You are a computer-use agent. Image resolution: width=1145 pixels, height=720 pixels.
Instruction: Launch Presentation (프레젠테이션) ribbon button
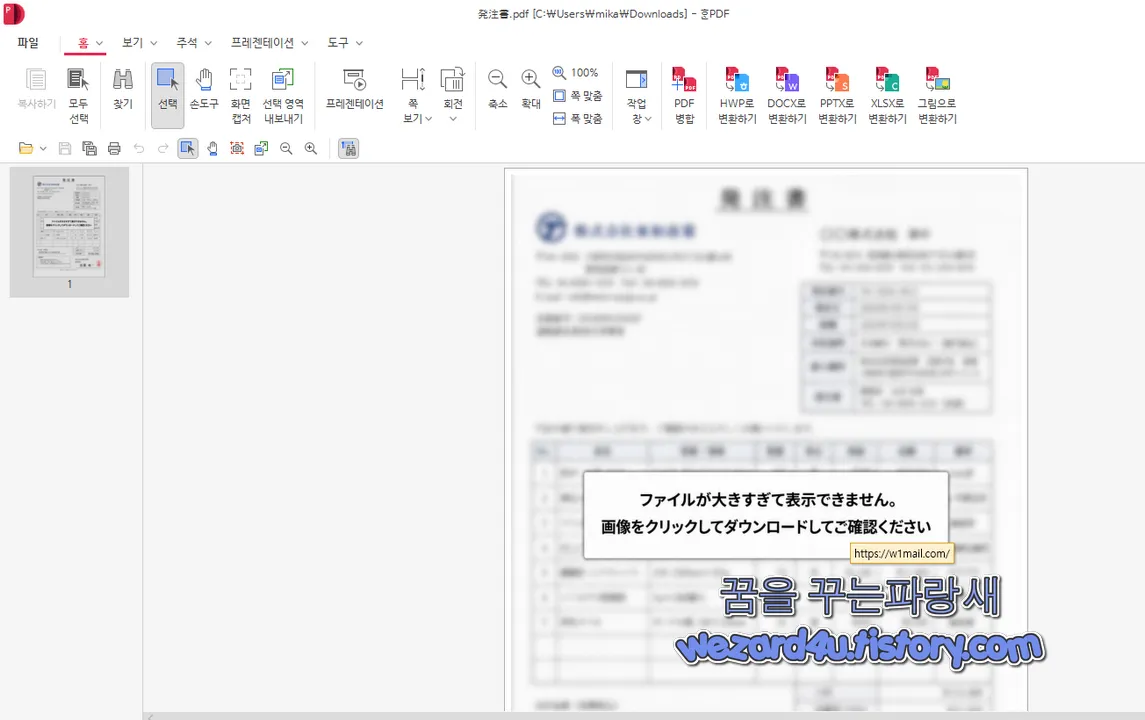click(354, 88)
